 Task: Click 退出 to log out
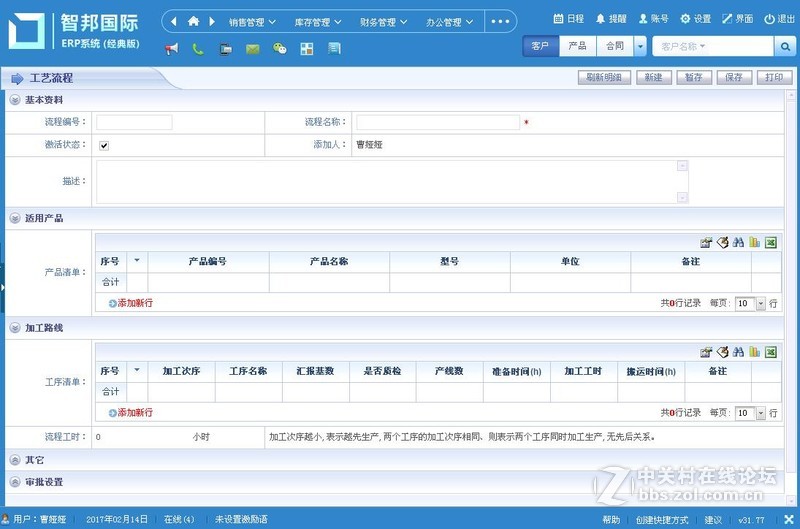[x=779, y=19]
